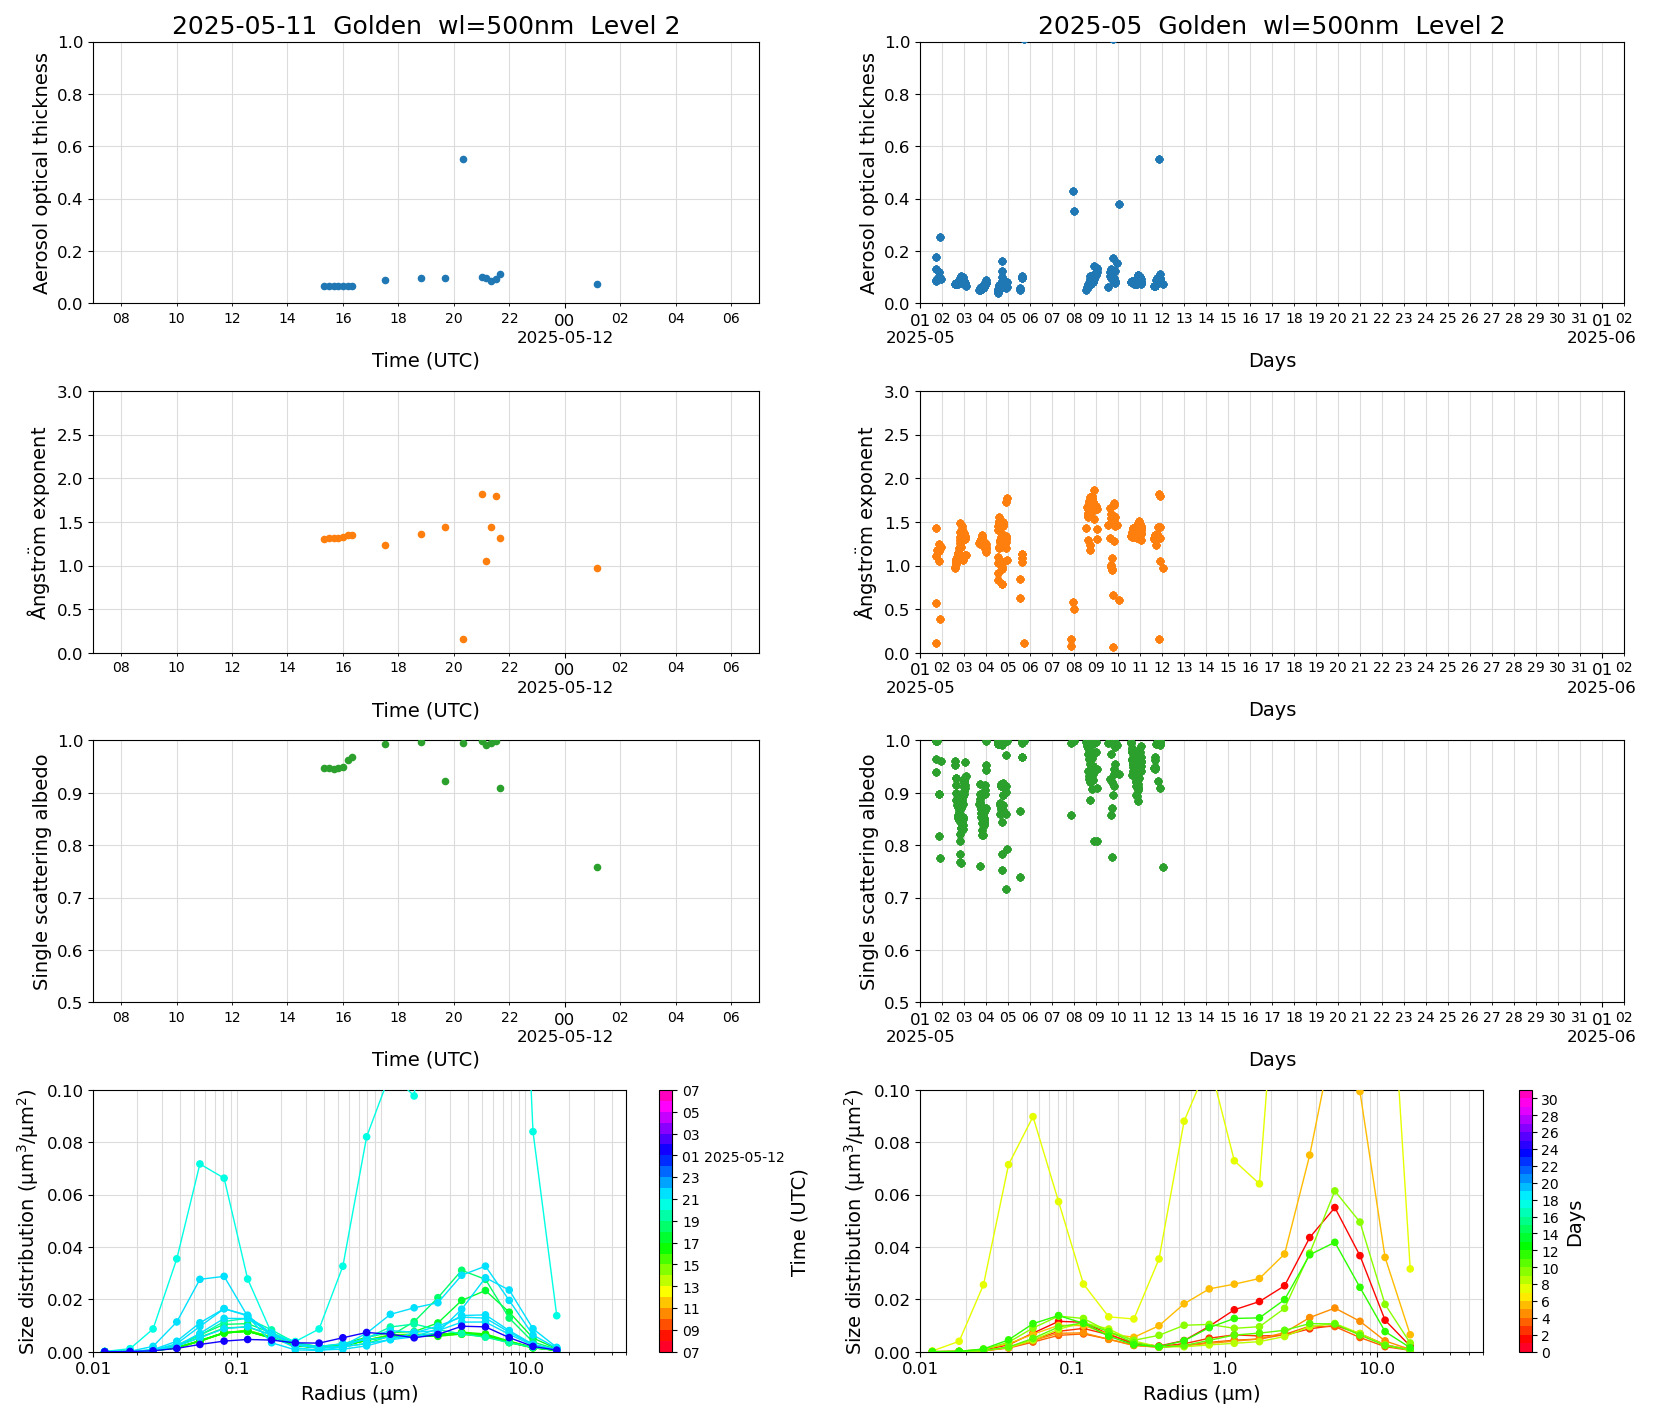Click 'Radius (µm)' label under monthly size plot
This screenshot has width=1654, height=1420.
pyautogui.click(x=1202, y=1393)
